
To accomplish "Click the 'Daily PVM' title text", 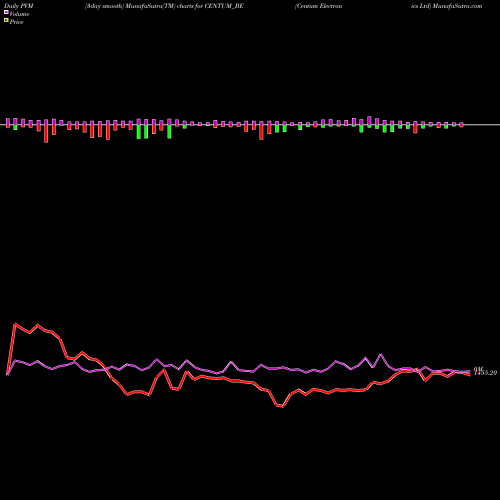I will 19,6.
